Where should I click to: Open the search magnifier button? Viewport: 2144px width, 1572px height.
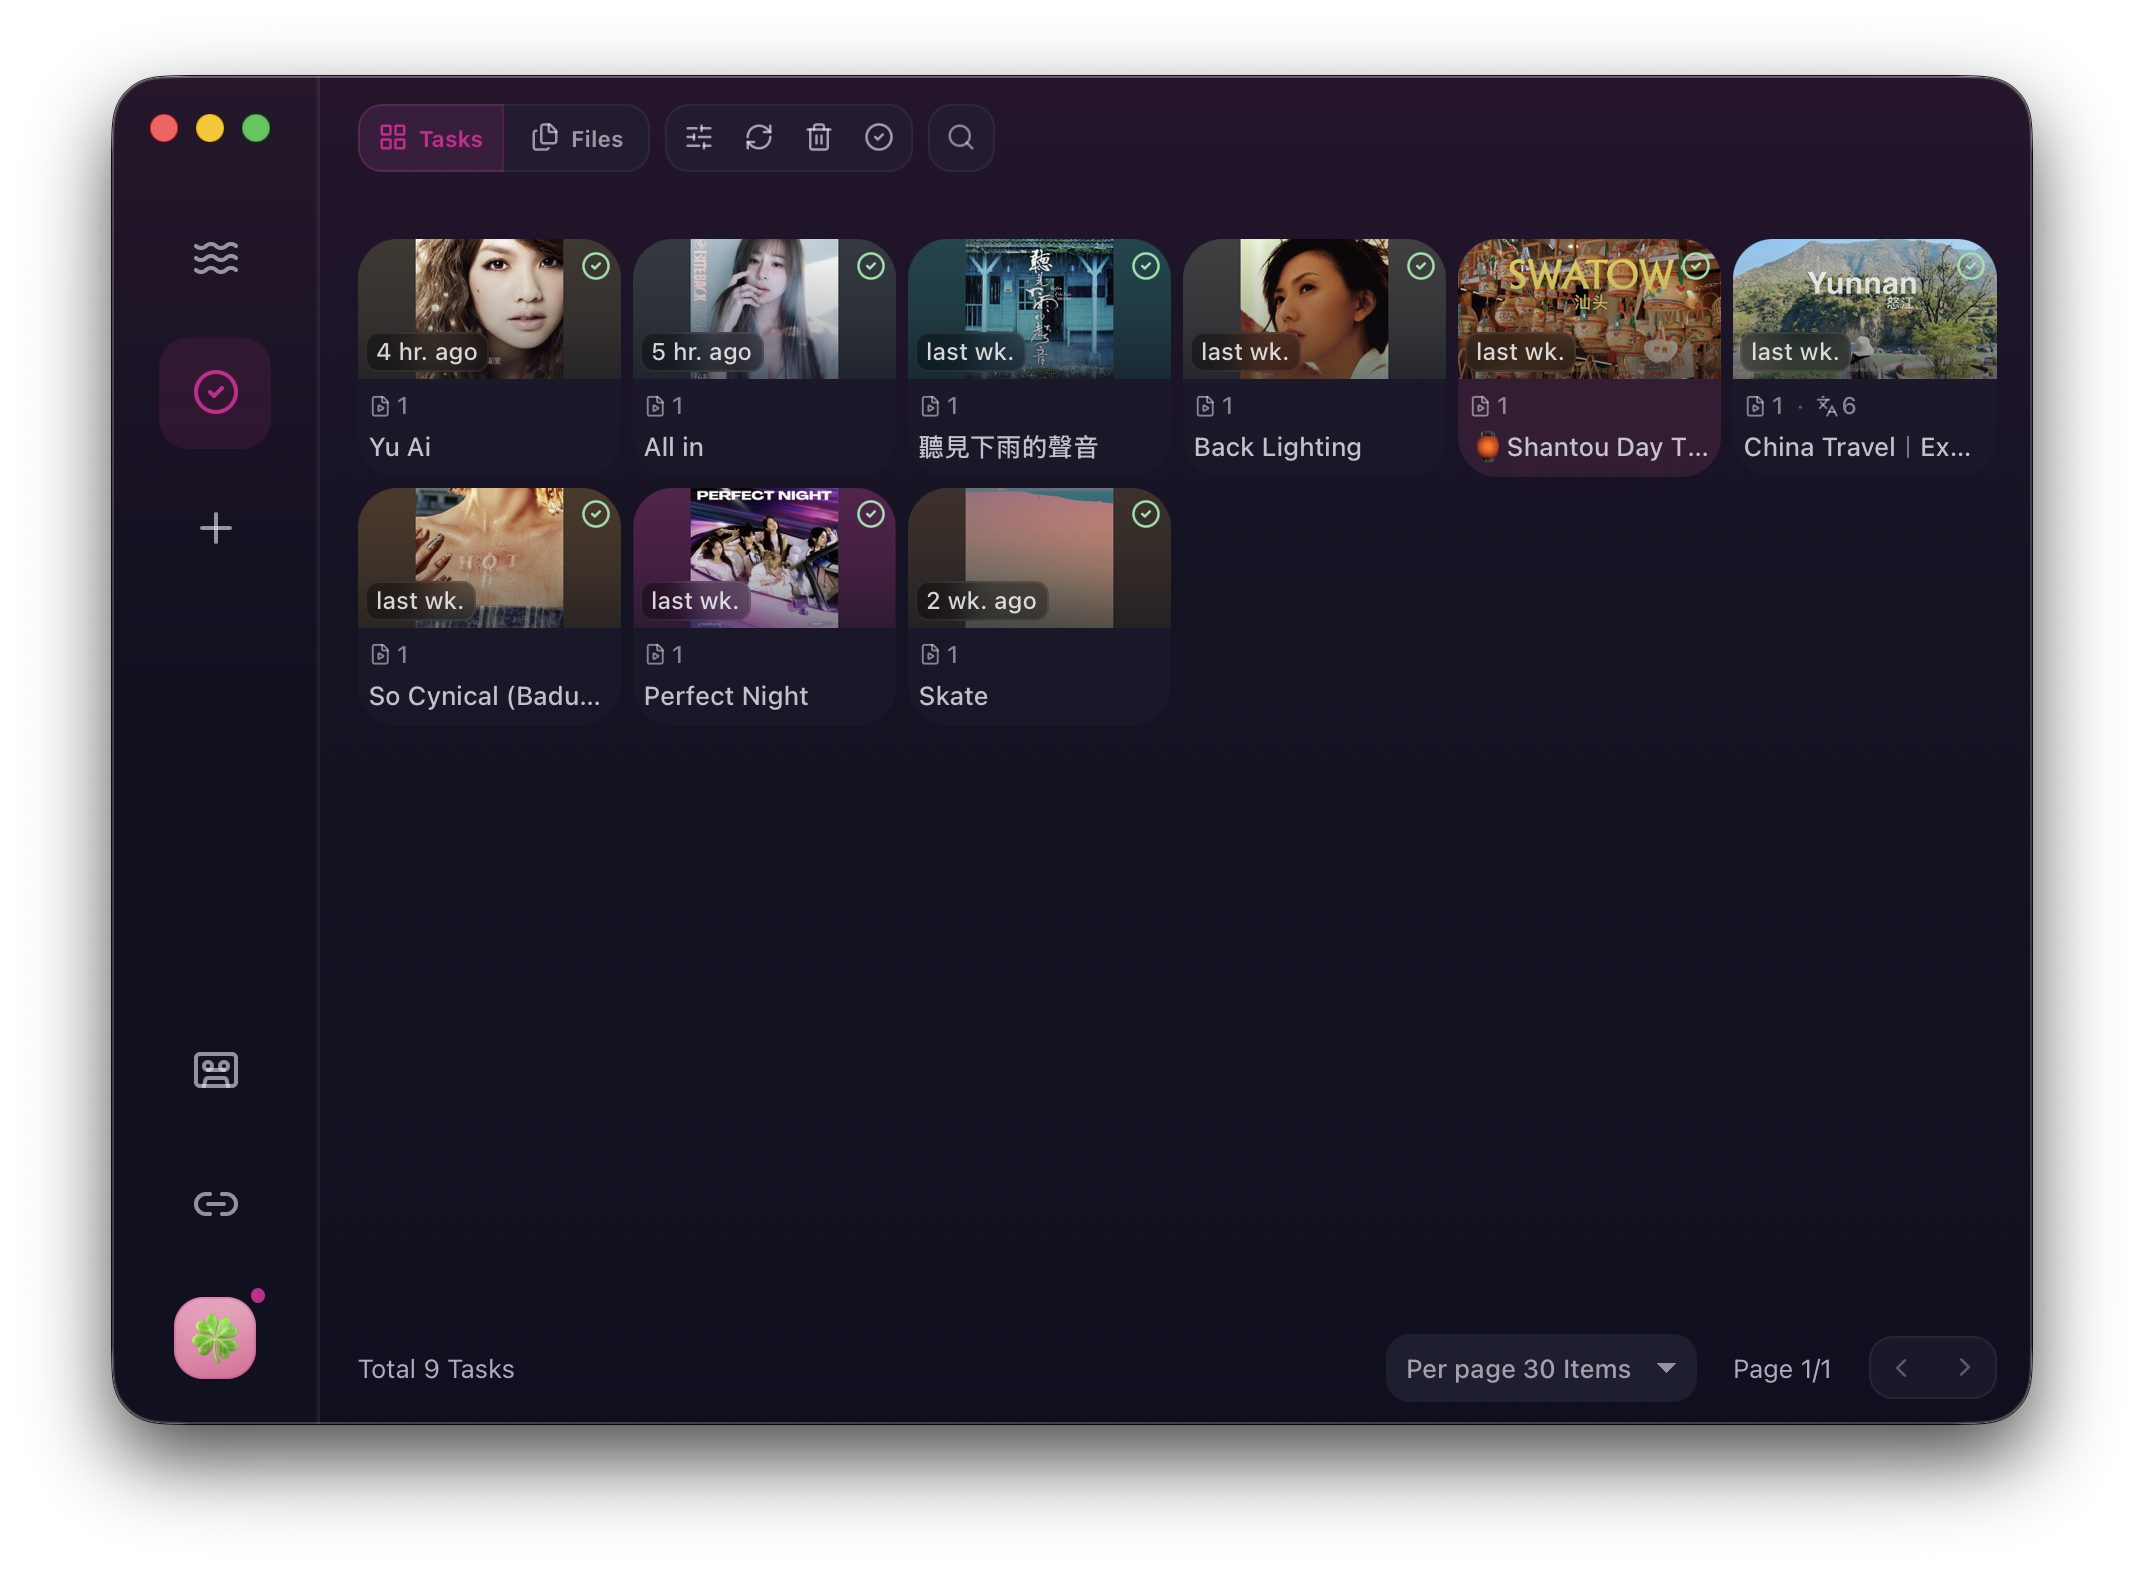pyautogui.click(x=961, y=138)
